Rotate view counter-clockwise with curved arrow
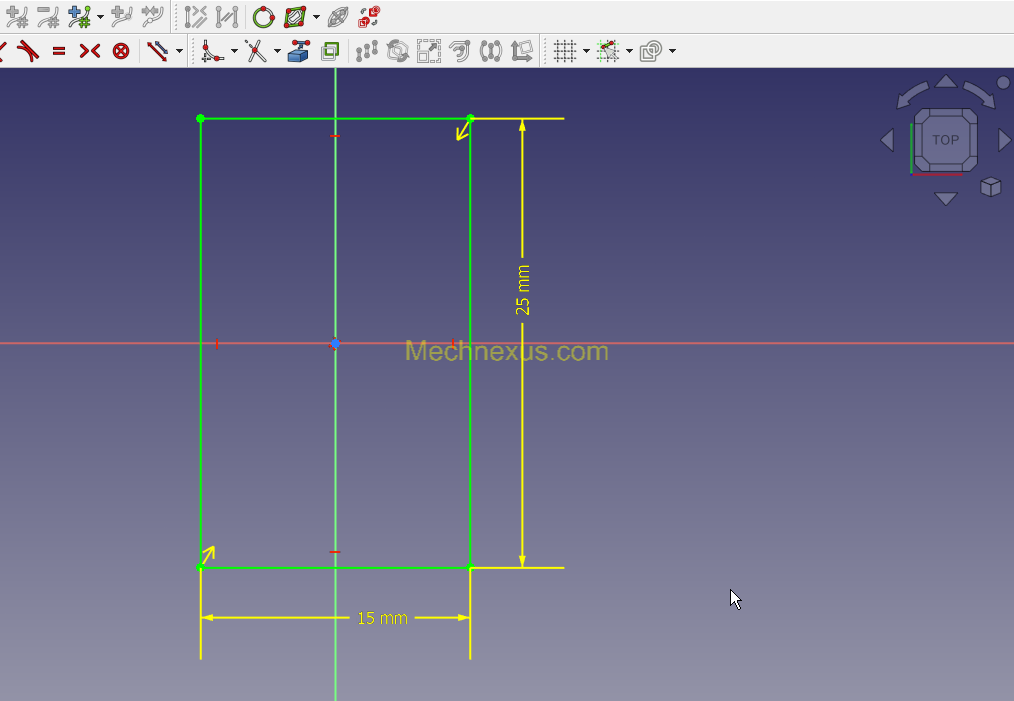This screenshot has height=701, width=1014. click(x=912, y=94)
